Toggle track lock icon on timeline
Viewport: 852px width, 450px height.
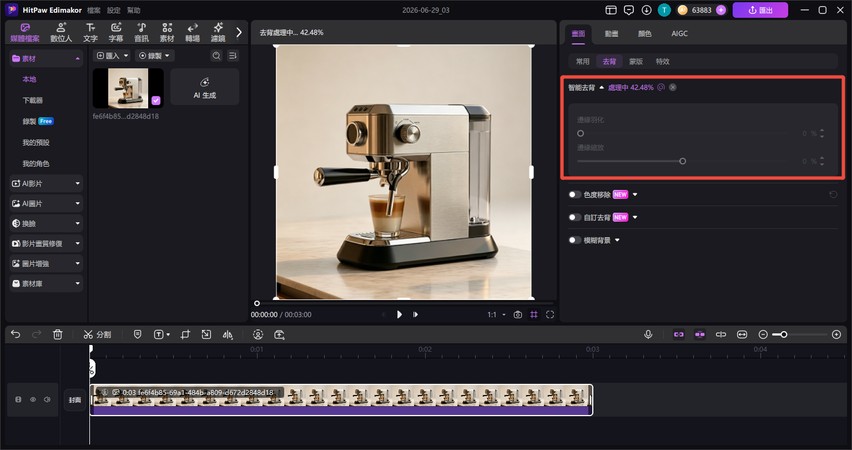(x=18, y=399)
